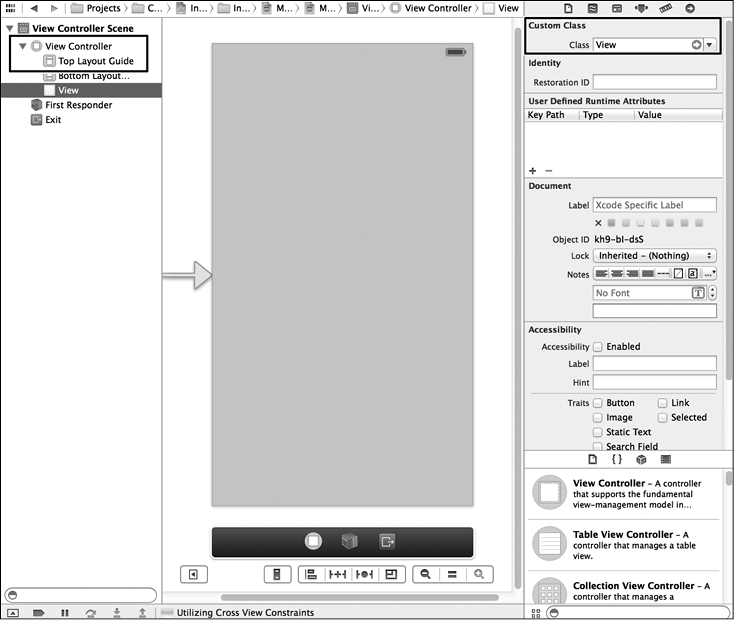Toggle the document outline button below canvas
This screenshot has width=734, height=620.
[x=193, y=574]
